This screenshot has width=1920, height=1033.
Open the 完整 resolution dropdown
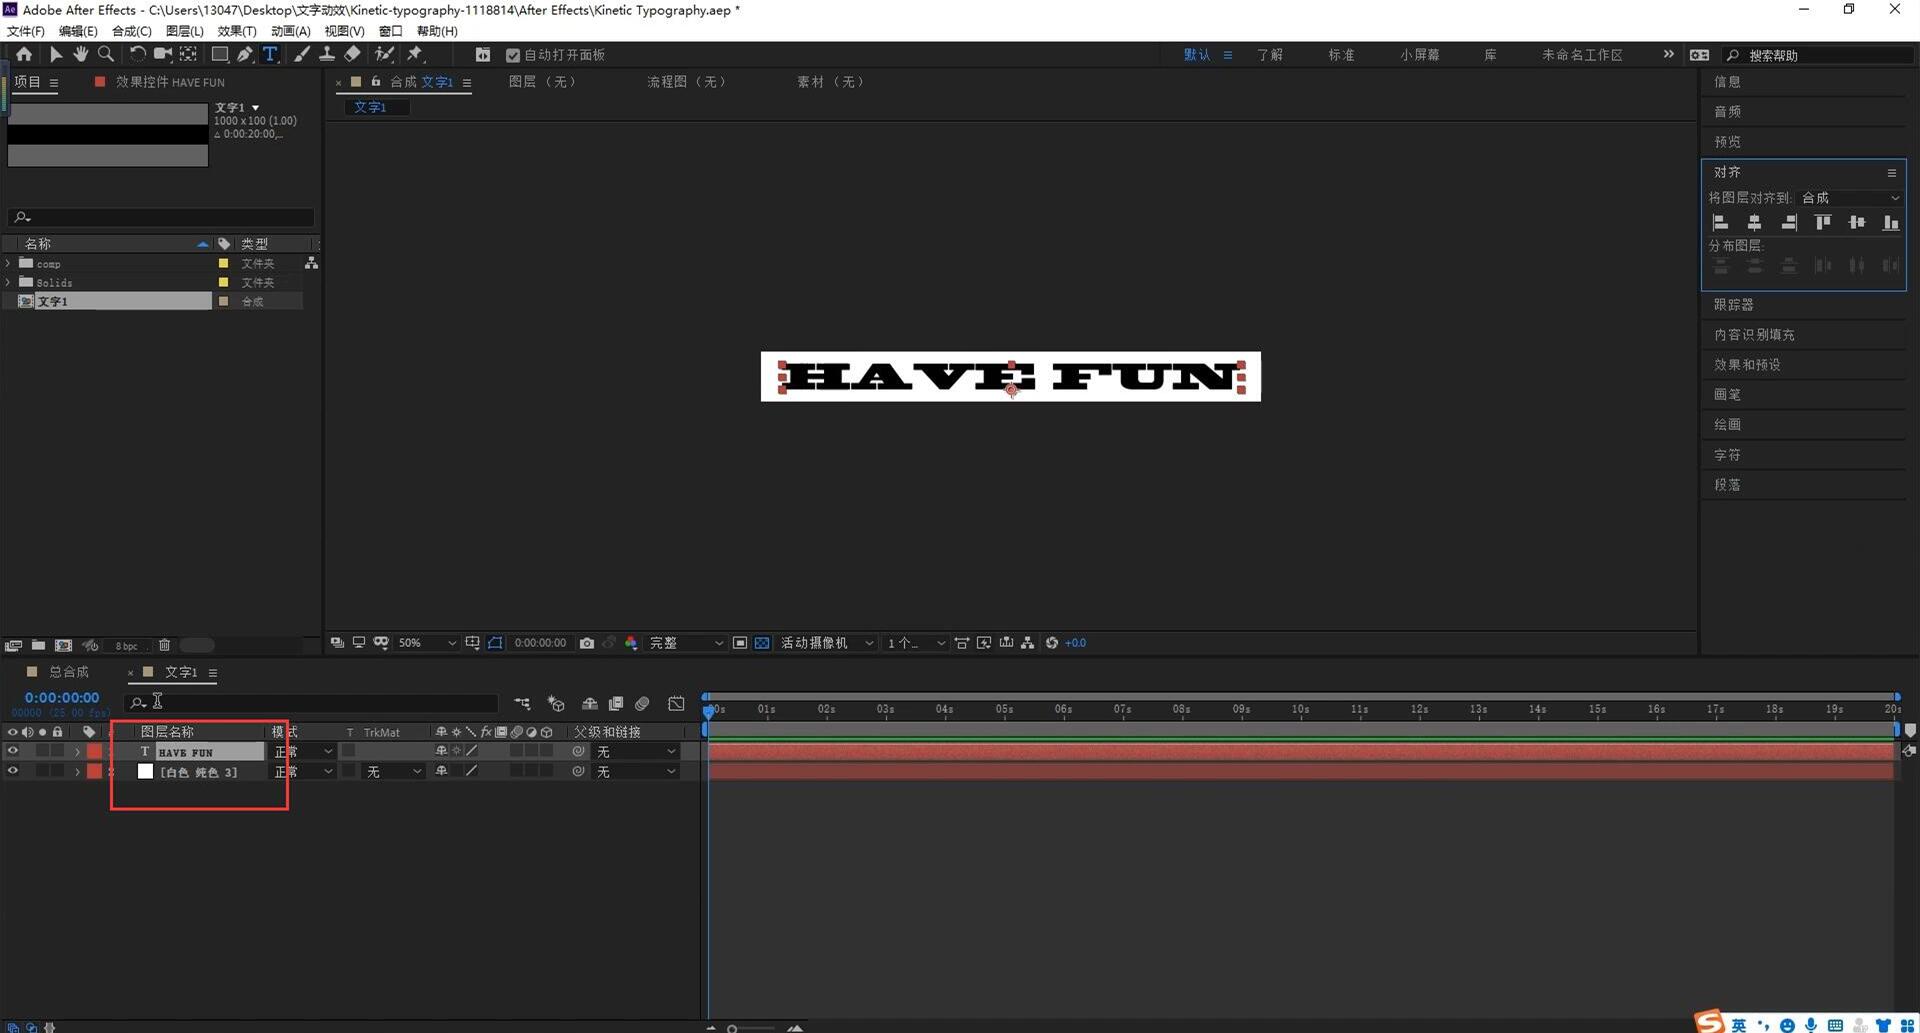pos(686,643)
